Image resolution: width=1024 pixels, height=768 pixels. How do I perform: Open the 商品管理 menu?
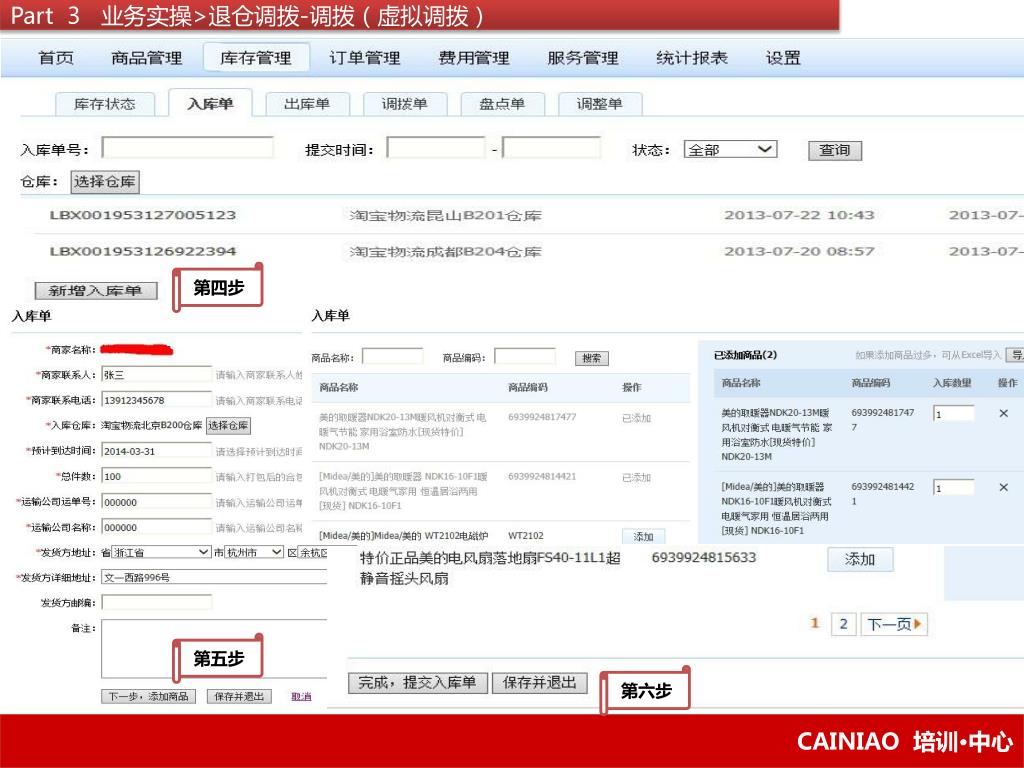(x=146, y=58)
